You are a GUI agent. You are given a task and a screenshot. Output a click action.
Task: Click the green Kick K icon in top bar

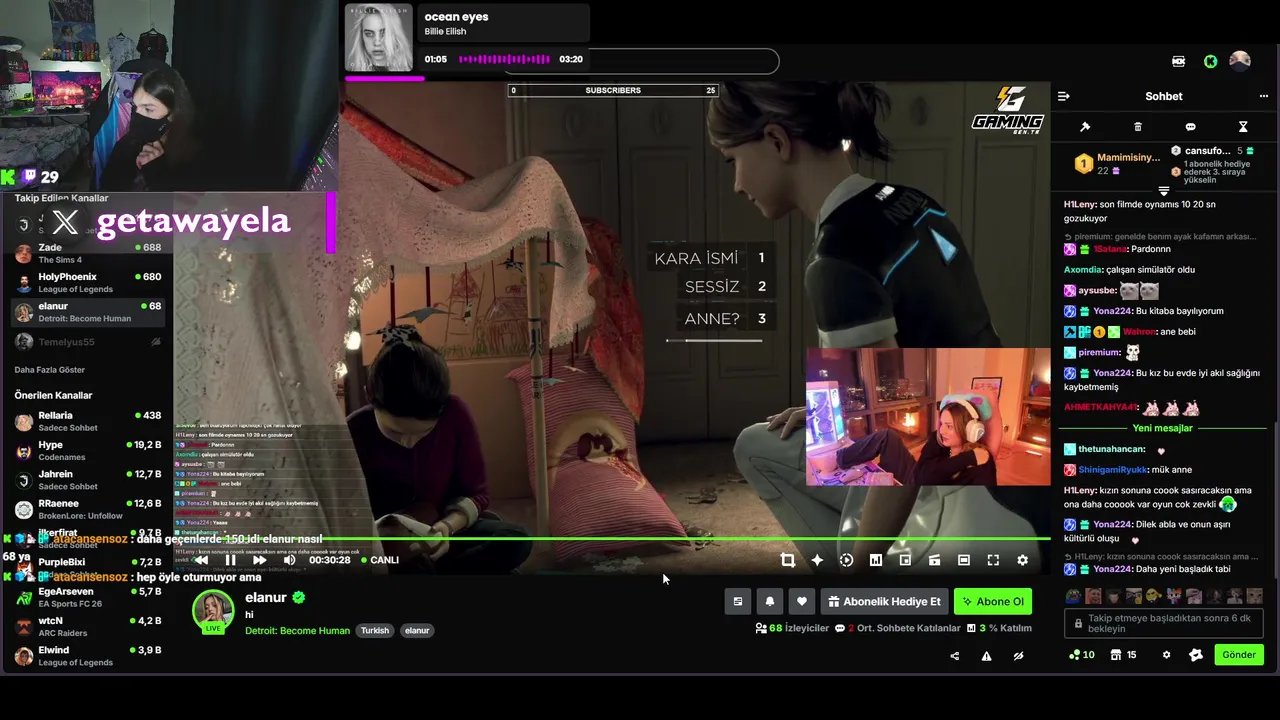pos(1211,61)
